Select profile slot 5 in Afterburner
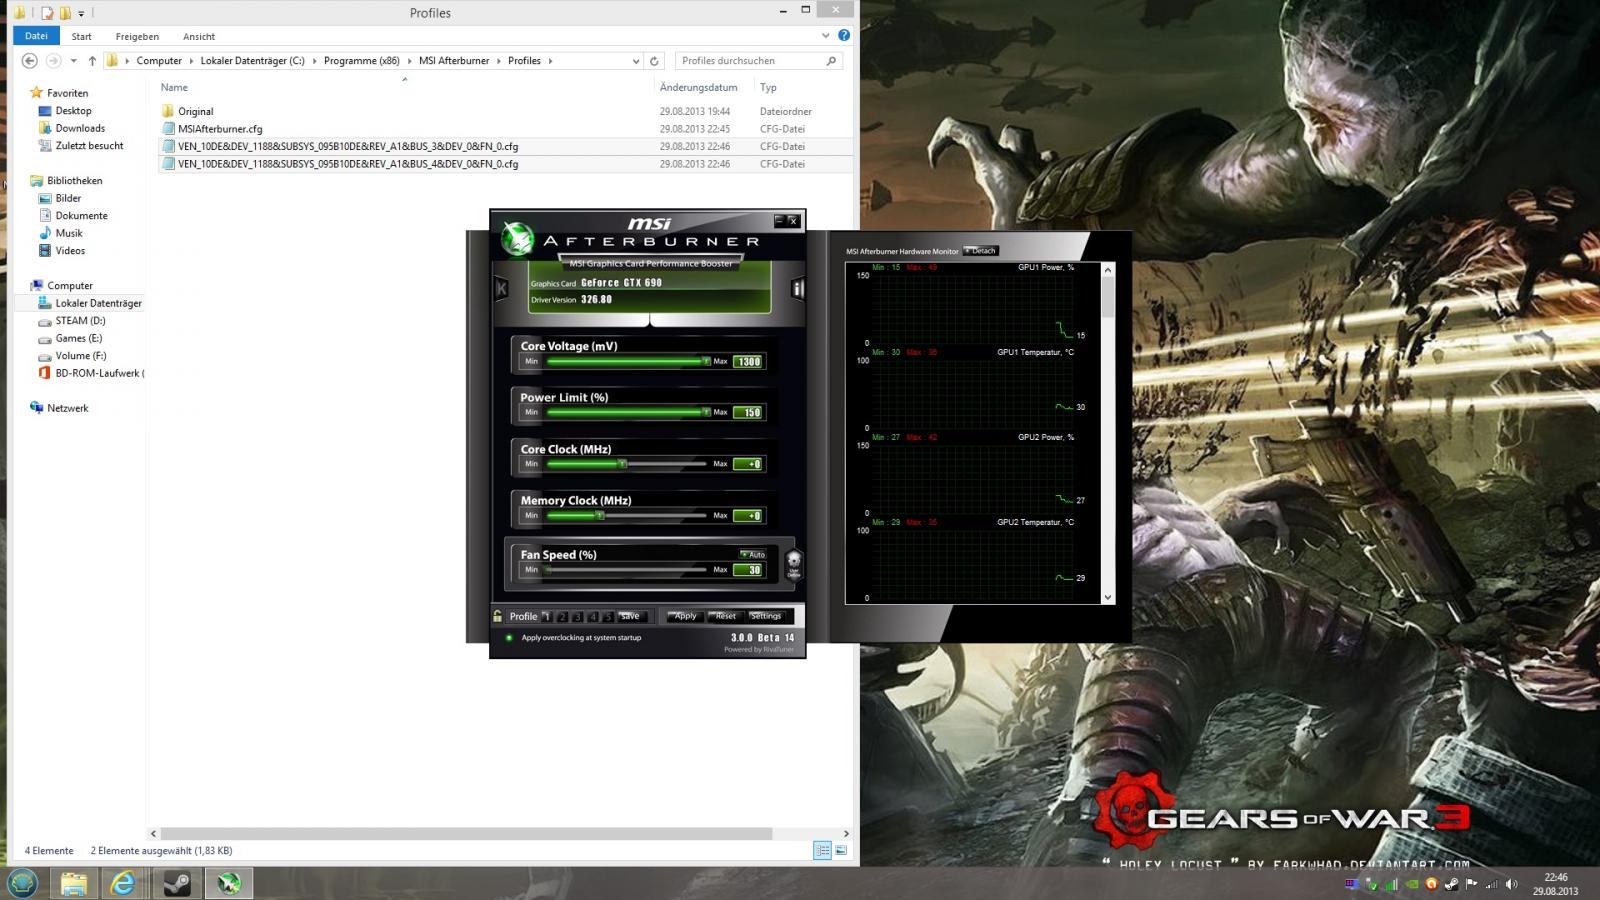The height and width of the screenshot is (900, 1600). click(x=608, y=617)
